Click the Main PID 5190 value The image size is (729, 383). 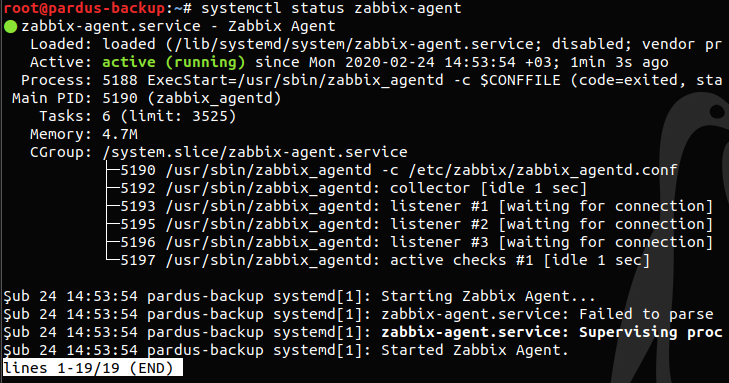[x=192, y=99]
